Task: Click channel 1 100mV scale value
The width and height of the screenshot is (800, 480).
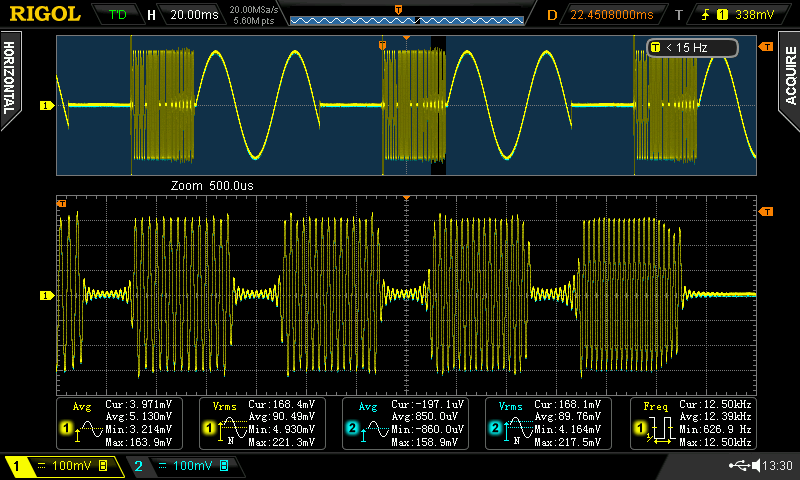Action: [x=71, y=466]
